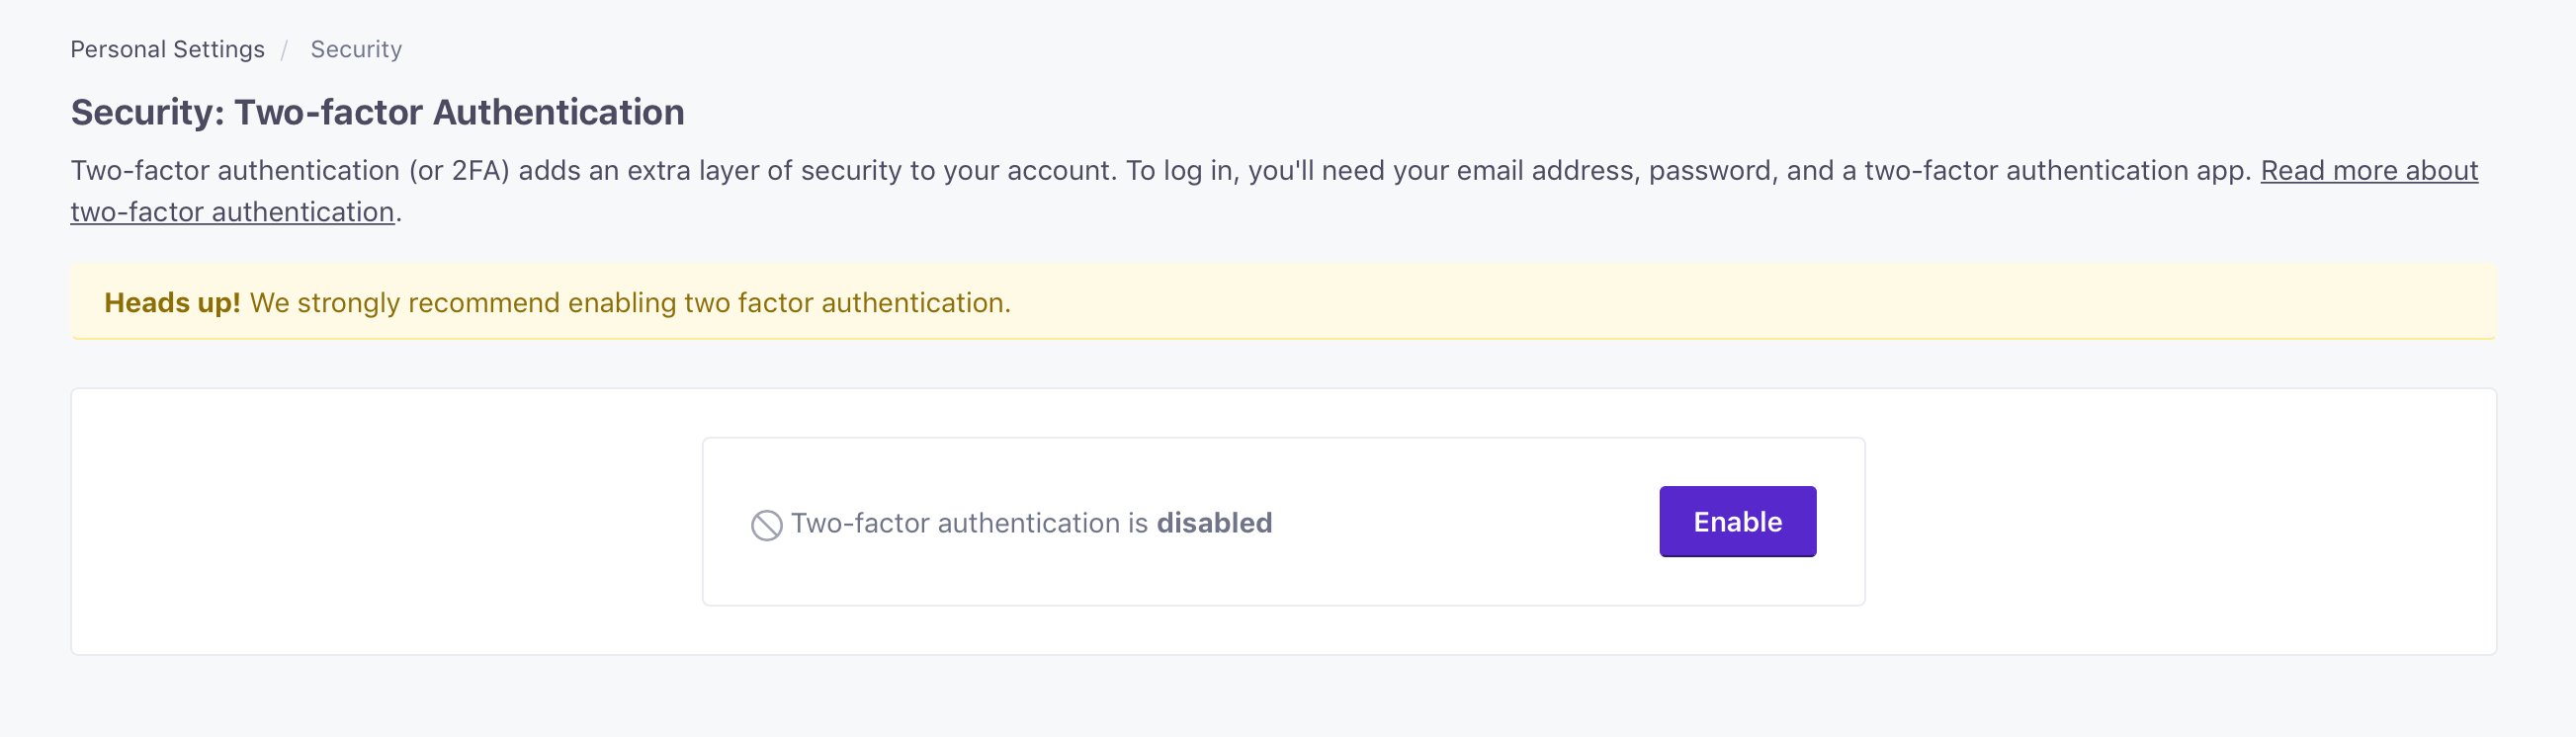Click the disabled status circle-slash icon
The height and width of the screenshot is (737, 2576).
tap(766, 525)
